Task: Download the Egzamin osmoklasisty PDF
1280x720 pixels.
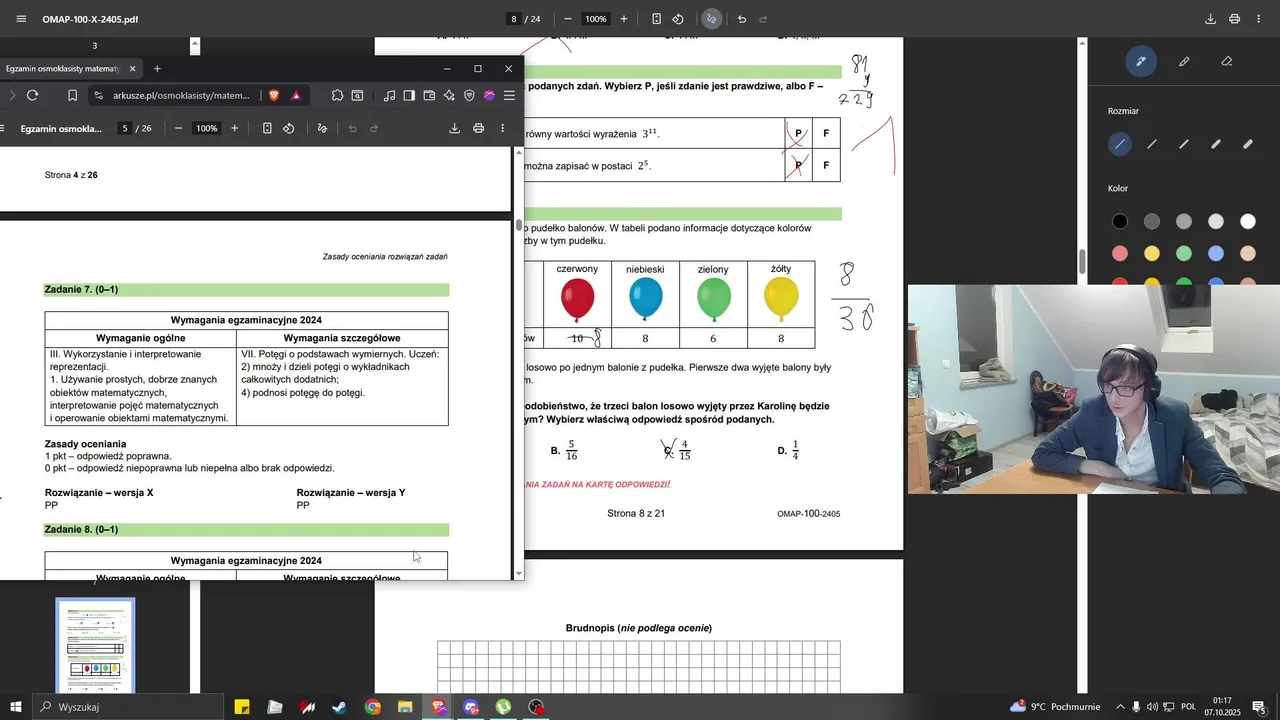Action: tap(454, 128)
